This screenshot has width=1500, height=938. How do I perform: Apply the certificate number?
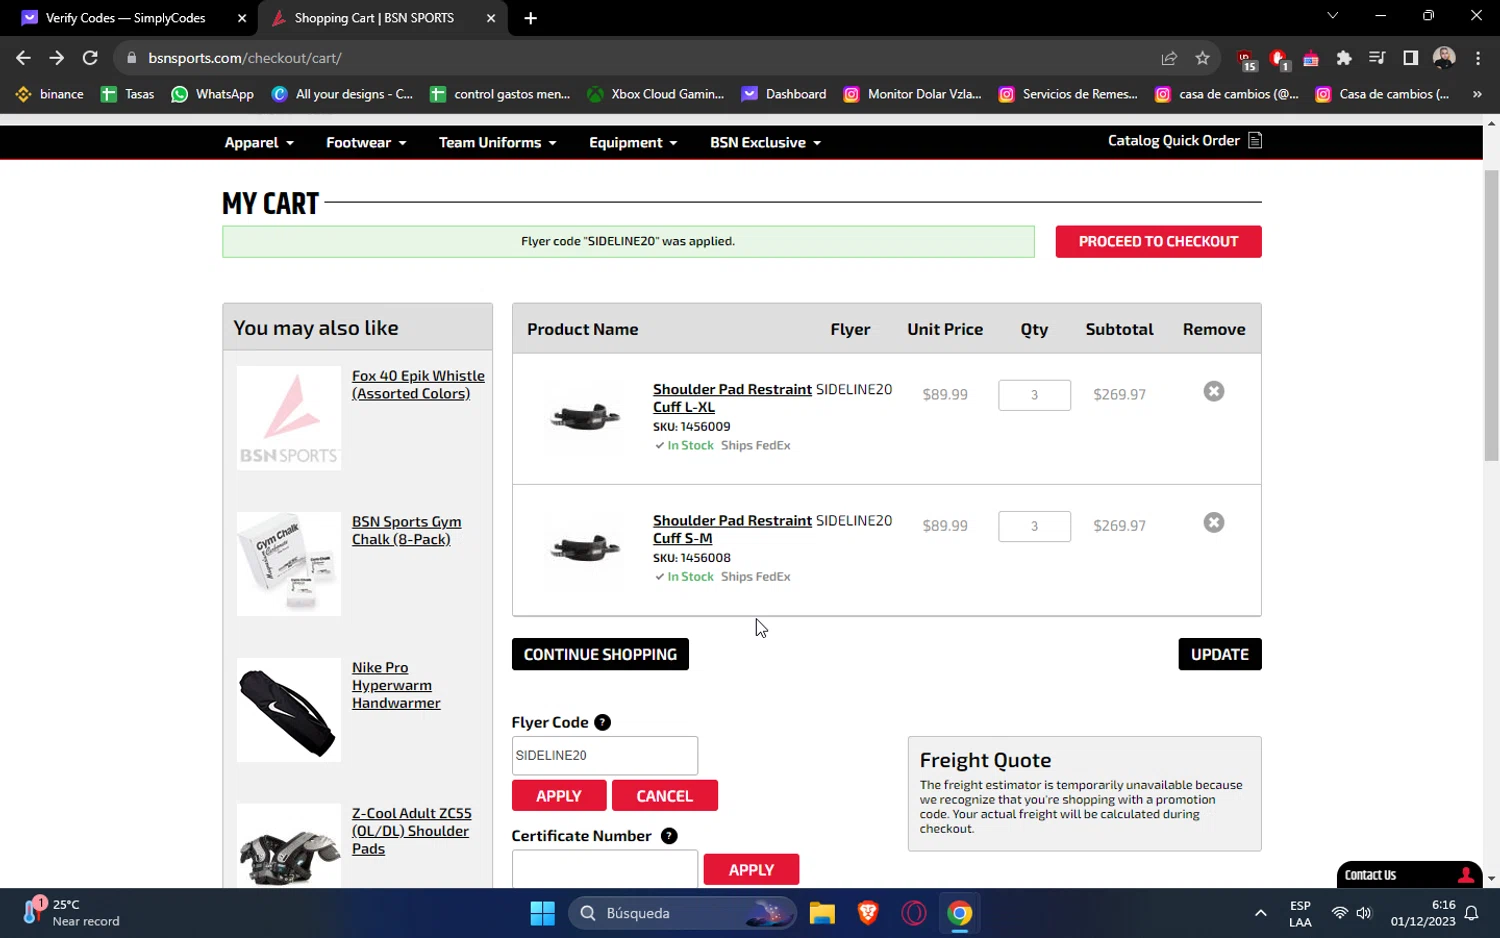click(751, 870)
